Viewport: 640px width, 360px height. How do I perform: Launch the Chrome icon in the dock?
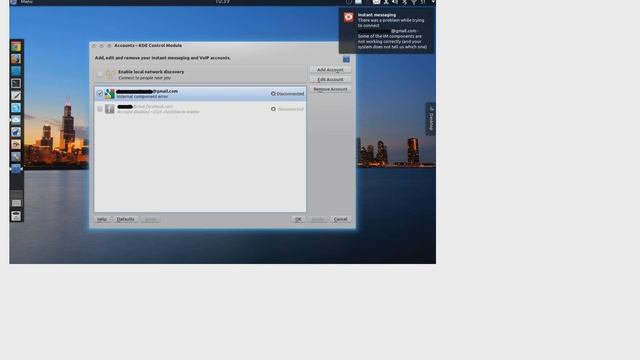tap(16, 47)
